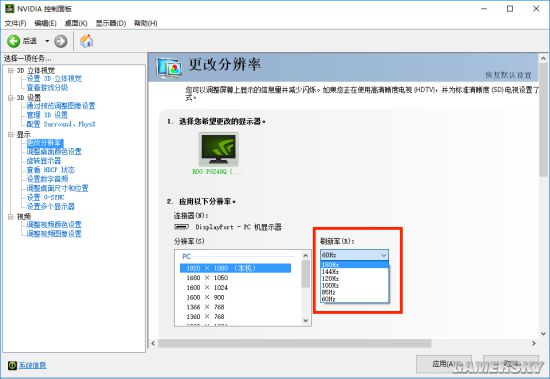Click the Home house icon

[x=87, y=41]
